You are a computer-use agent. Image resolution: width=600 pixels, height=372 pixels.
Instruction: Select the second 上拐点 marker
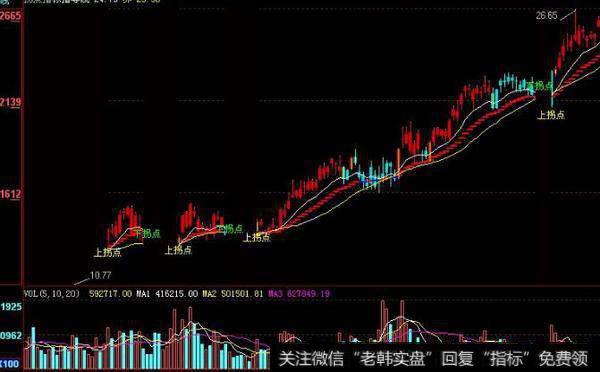click(x=178, y=250)
